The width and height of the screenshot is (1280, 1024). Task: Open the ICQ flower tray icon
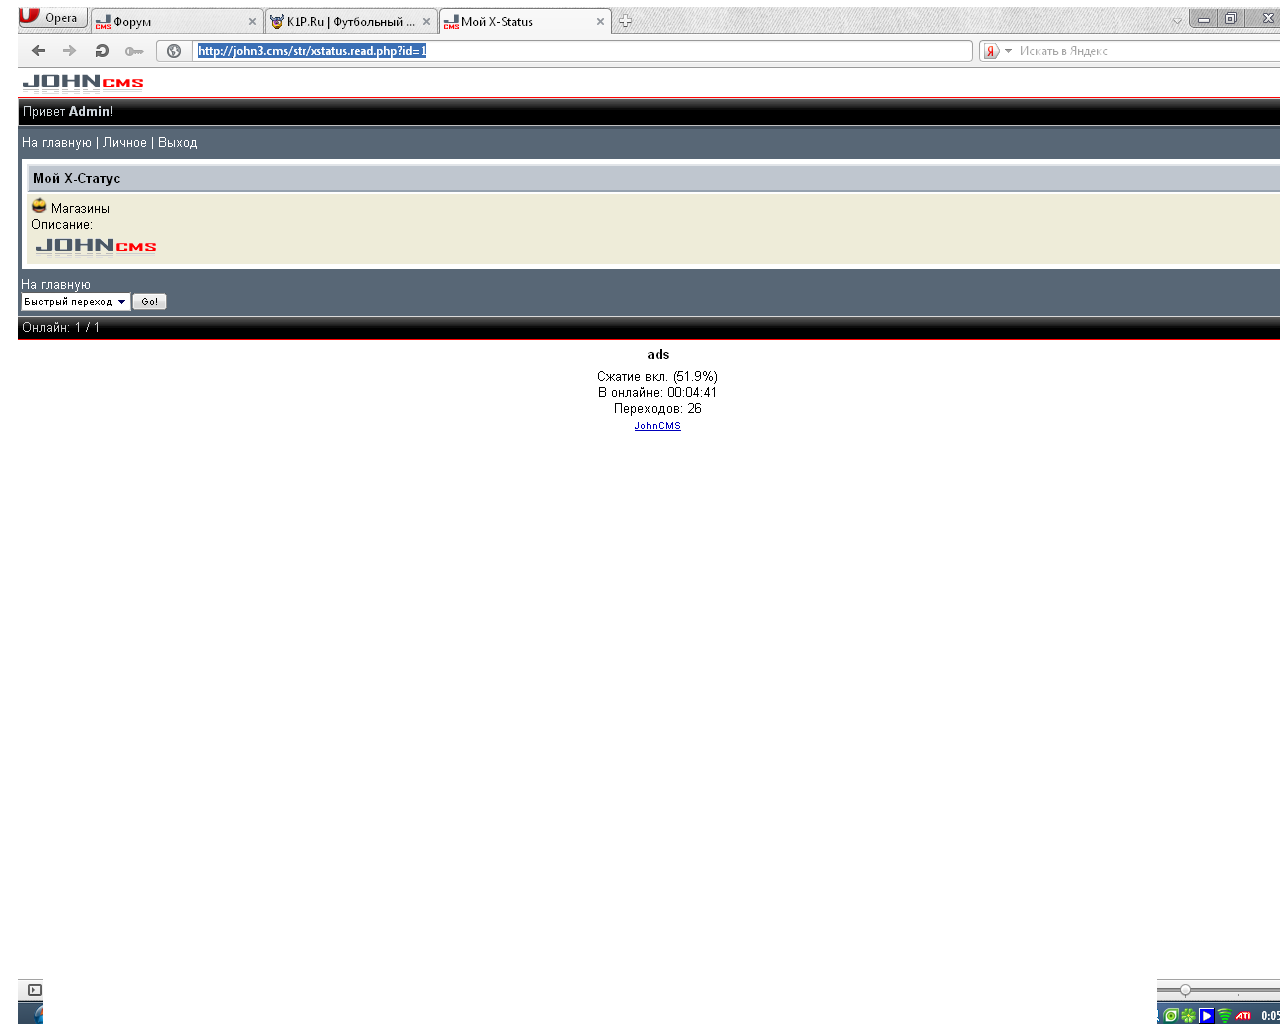click(x=1189, y=1016)
